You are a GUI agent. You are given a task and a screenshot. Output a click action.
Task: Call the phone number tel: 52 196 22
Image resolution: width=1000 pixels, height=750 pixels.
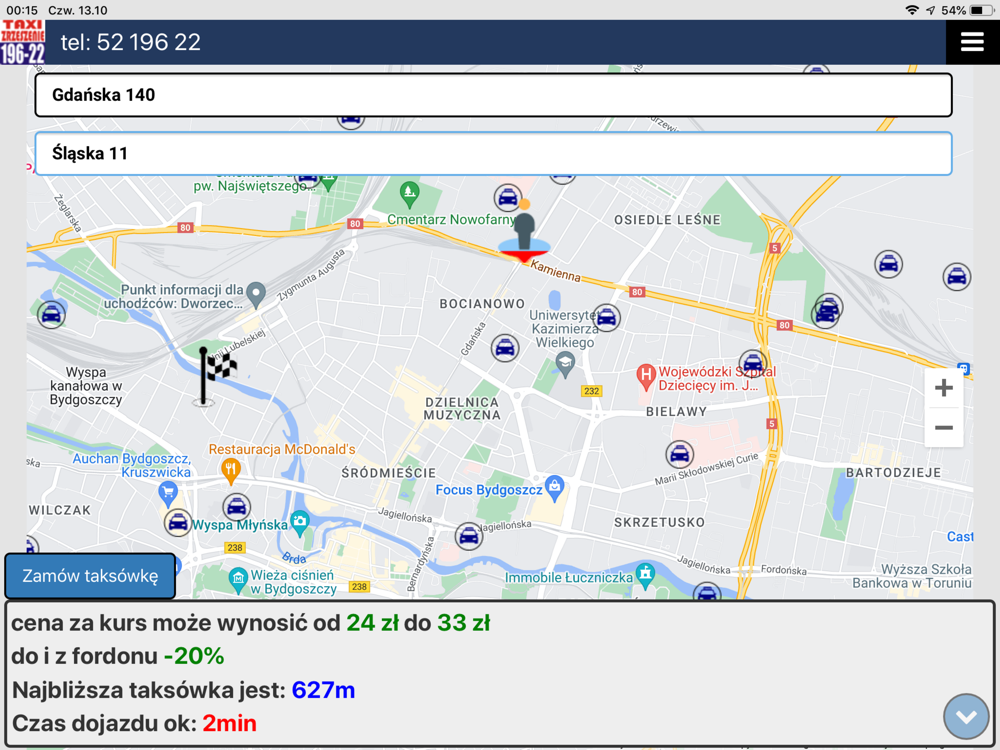[131, 42]
